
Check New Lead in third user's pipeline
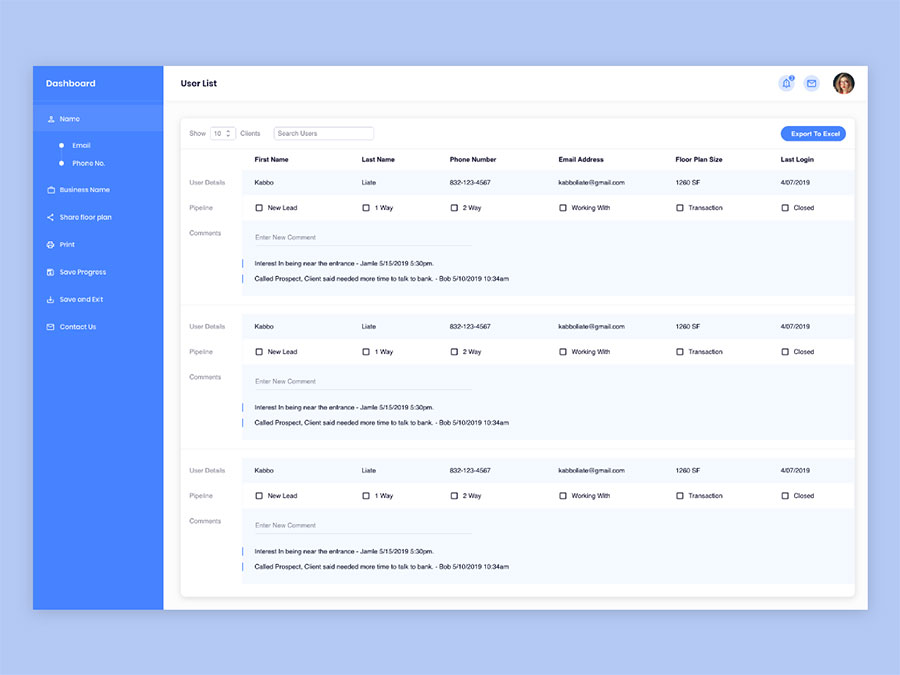point(259,496)
